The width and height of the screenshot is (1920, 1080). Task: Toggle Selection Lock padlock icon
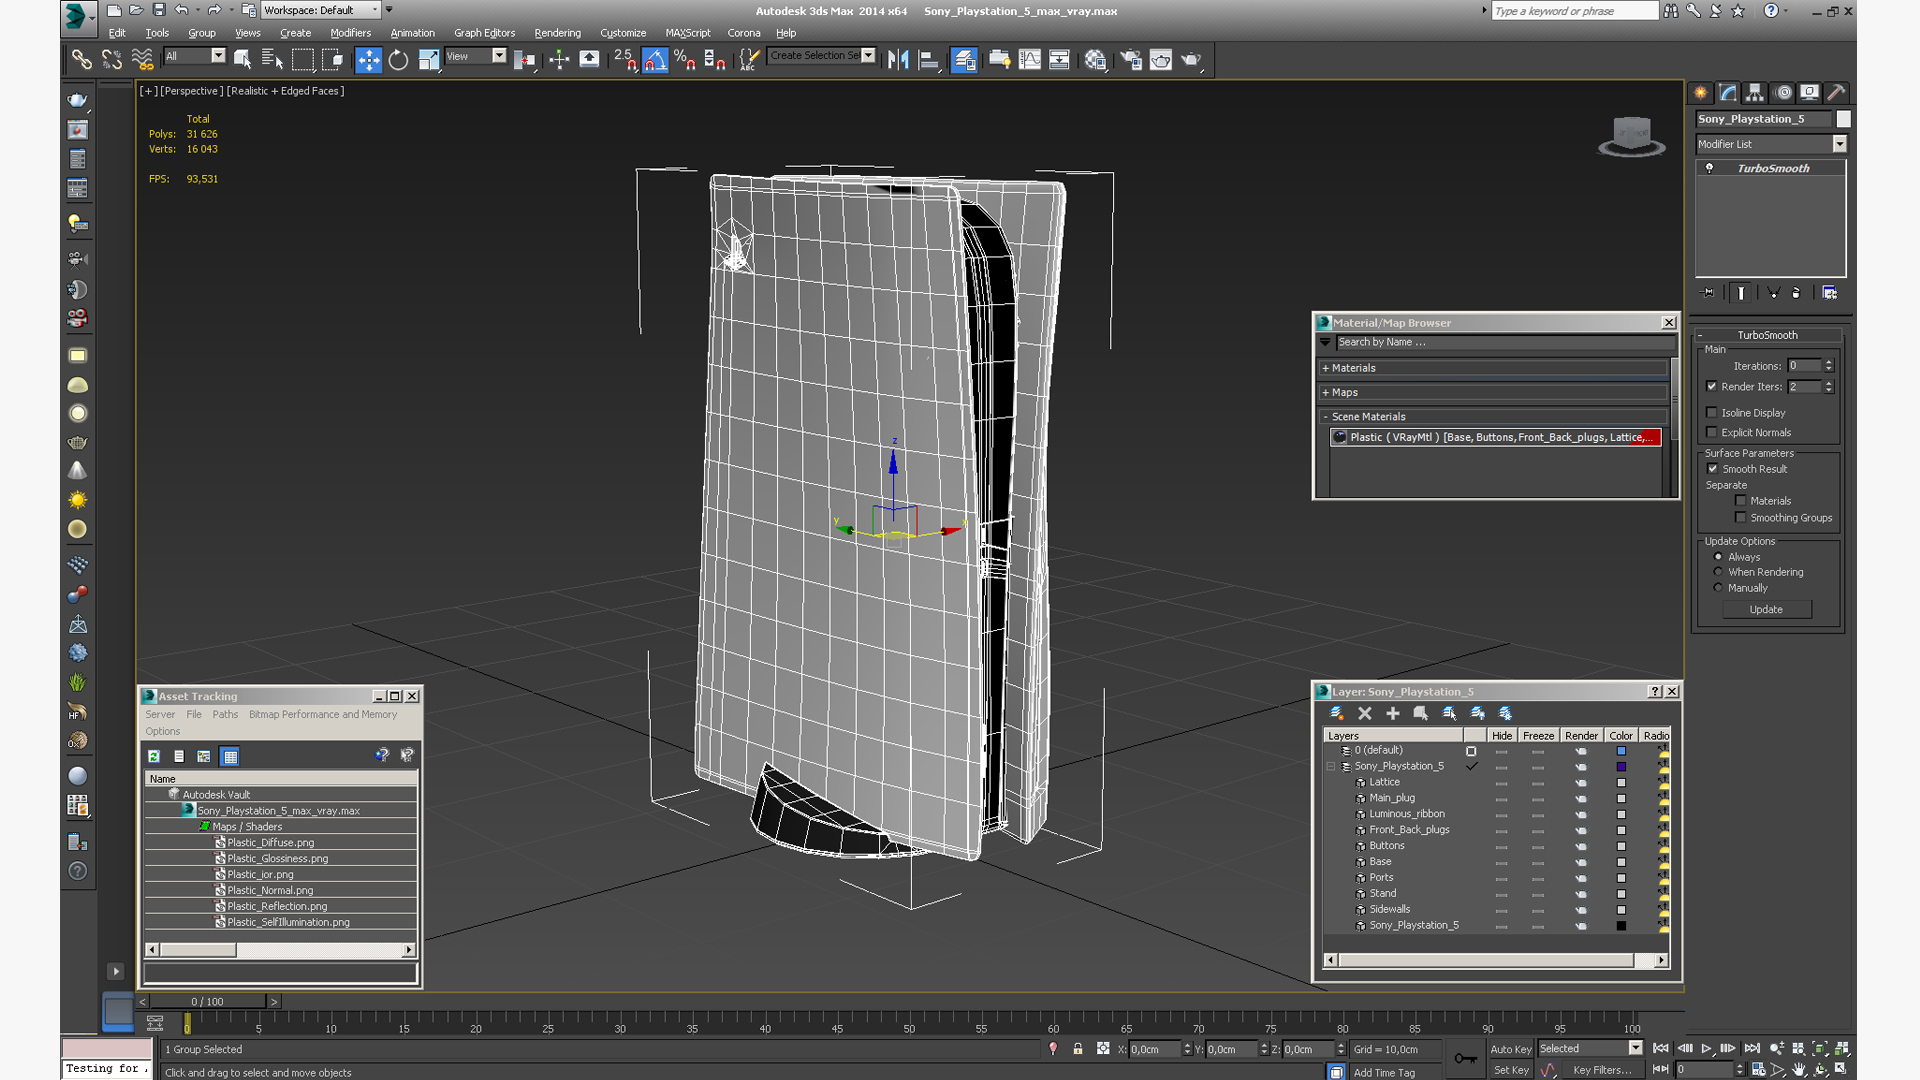[1078, 1049]
